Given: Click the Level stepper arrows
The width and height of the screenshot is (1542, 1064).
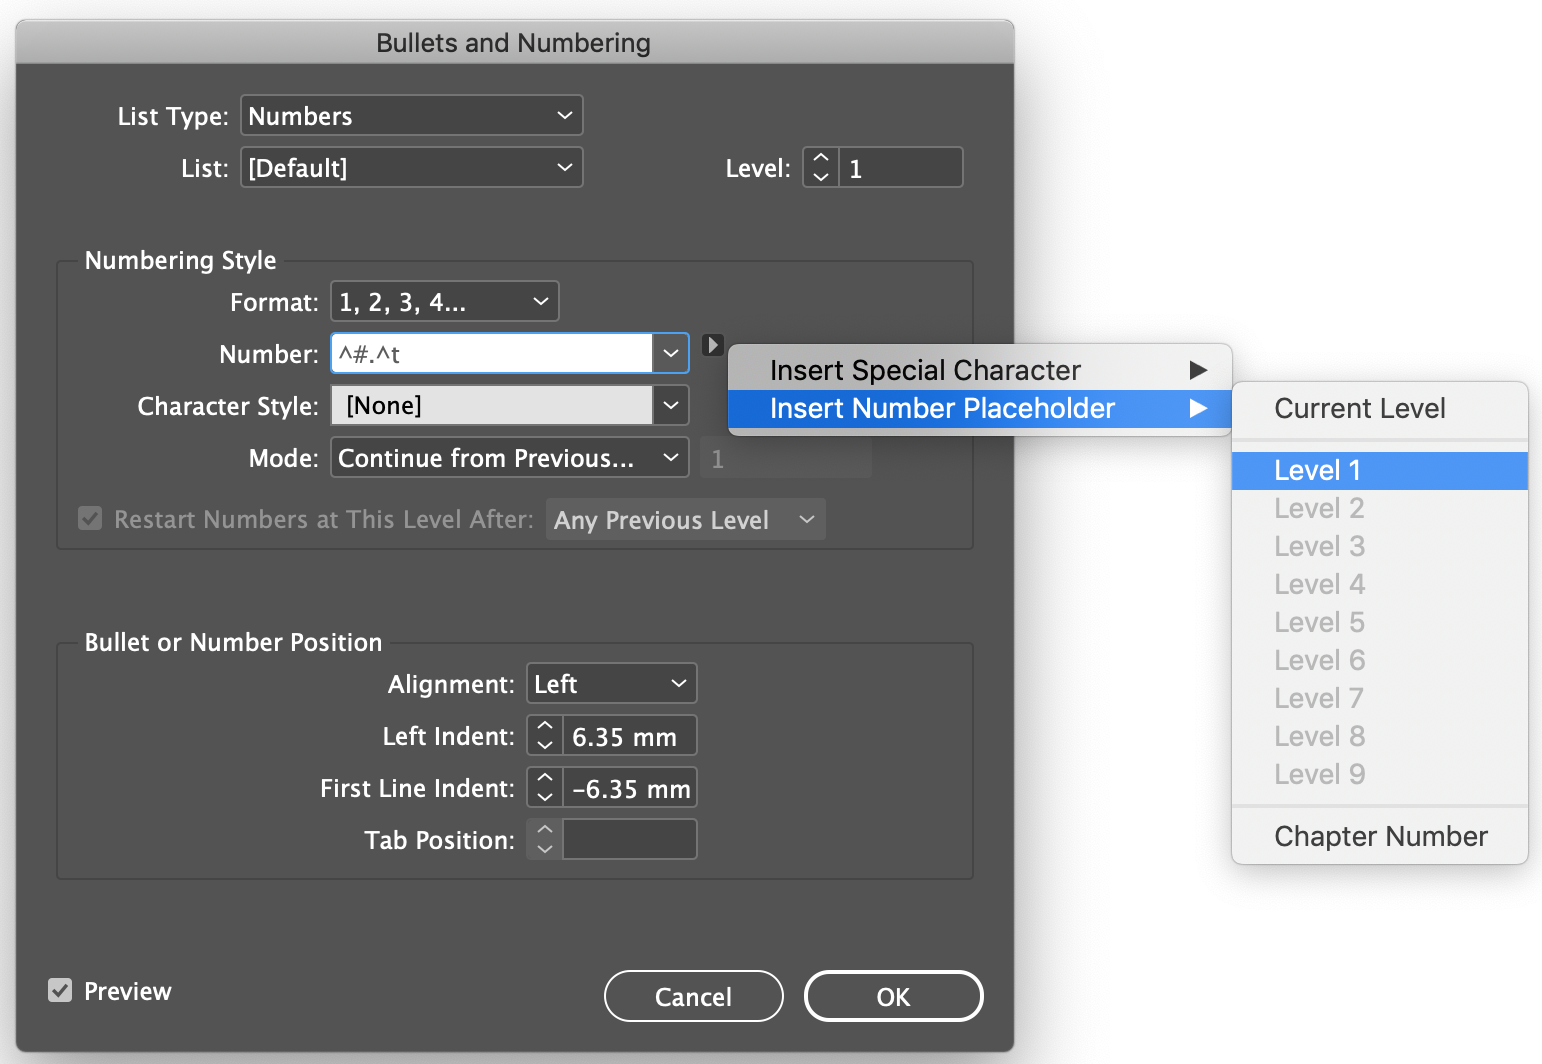Looking at the screenshot, I should pyautogui.click(x=821, y=167).
